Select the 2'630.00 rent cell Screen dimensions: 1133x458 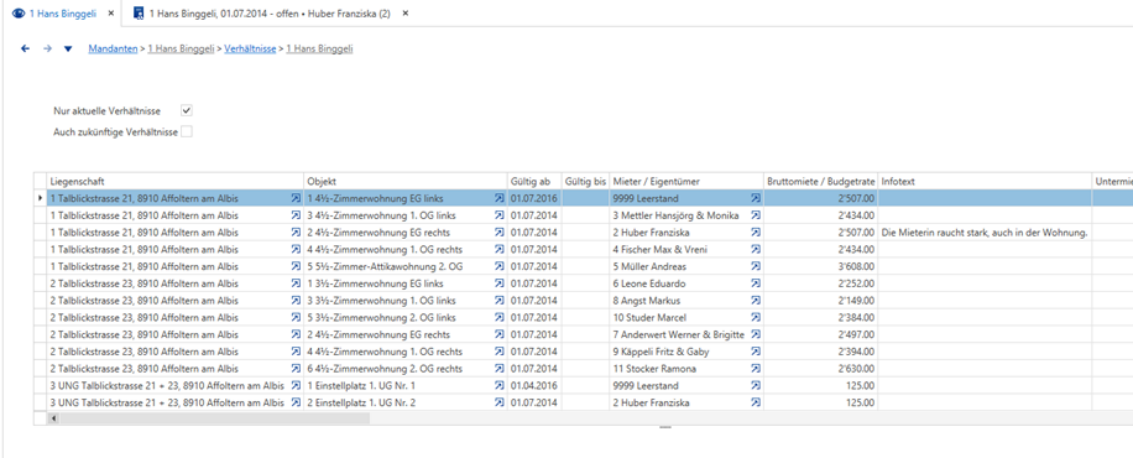[x=821, y=369]
